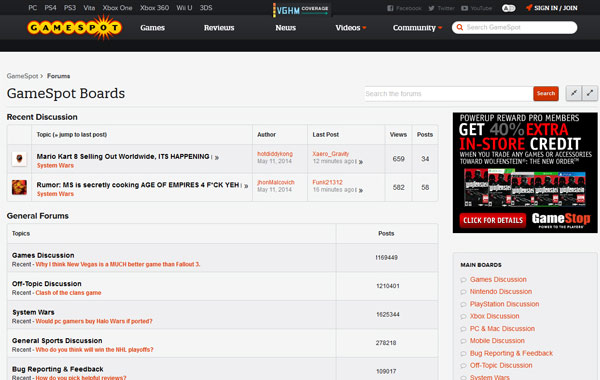Viewport: 600px width, 380px height.
Task: Open the Facebook social icon link
Action: point(390,8)
